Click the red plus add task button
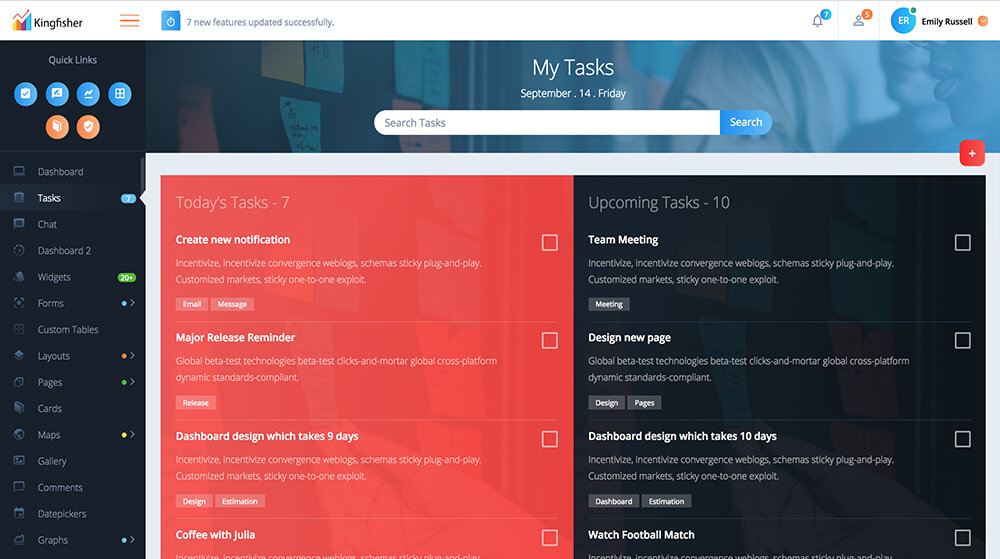 coord(971,153)
